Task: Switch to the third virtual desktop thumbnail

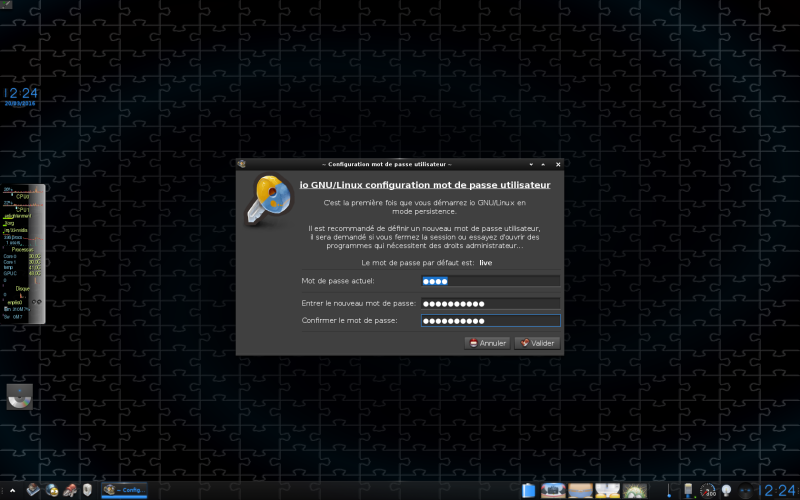Action: pyautogui.click(x=608, y=490)
